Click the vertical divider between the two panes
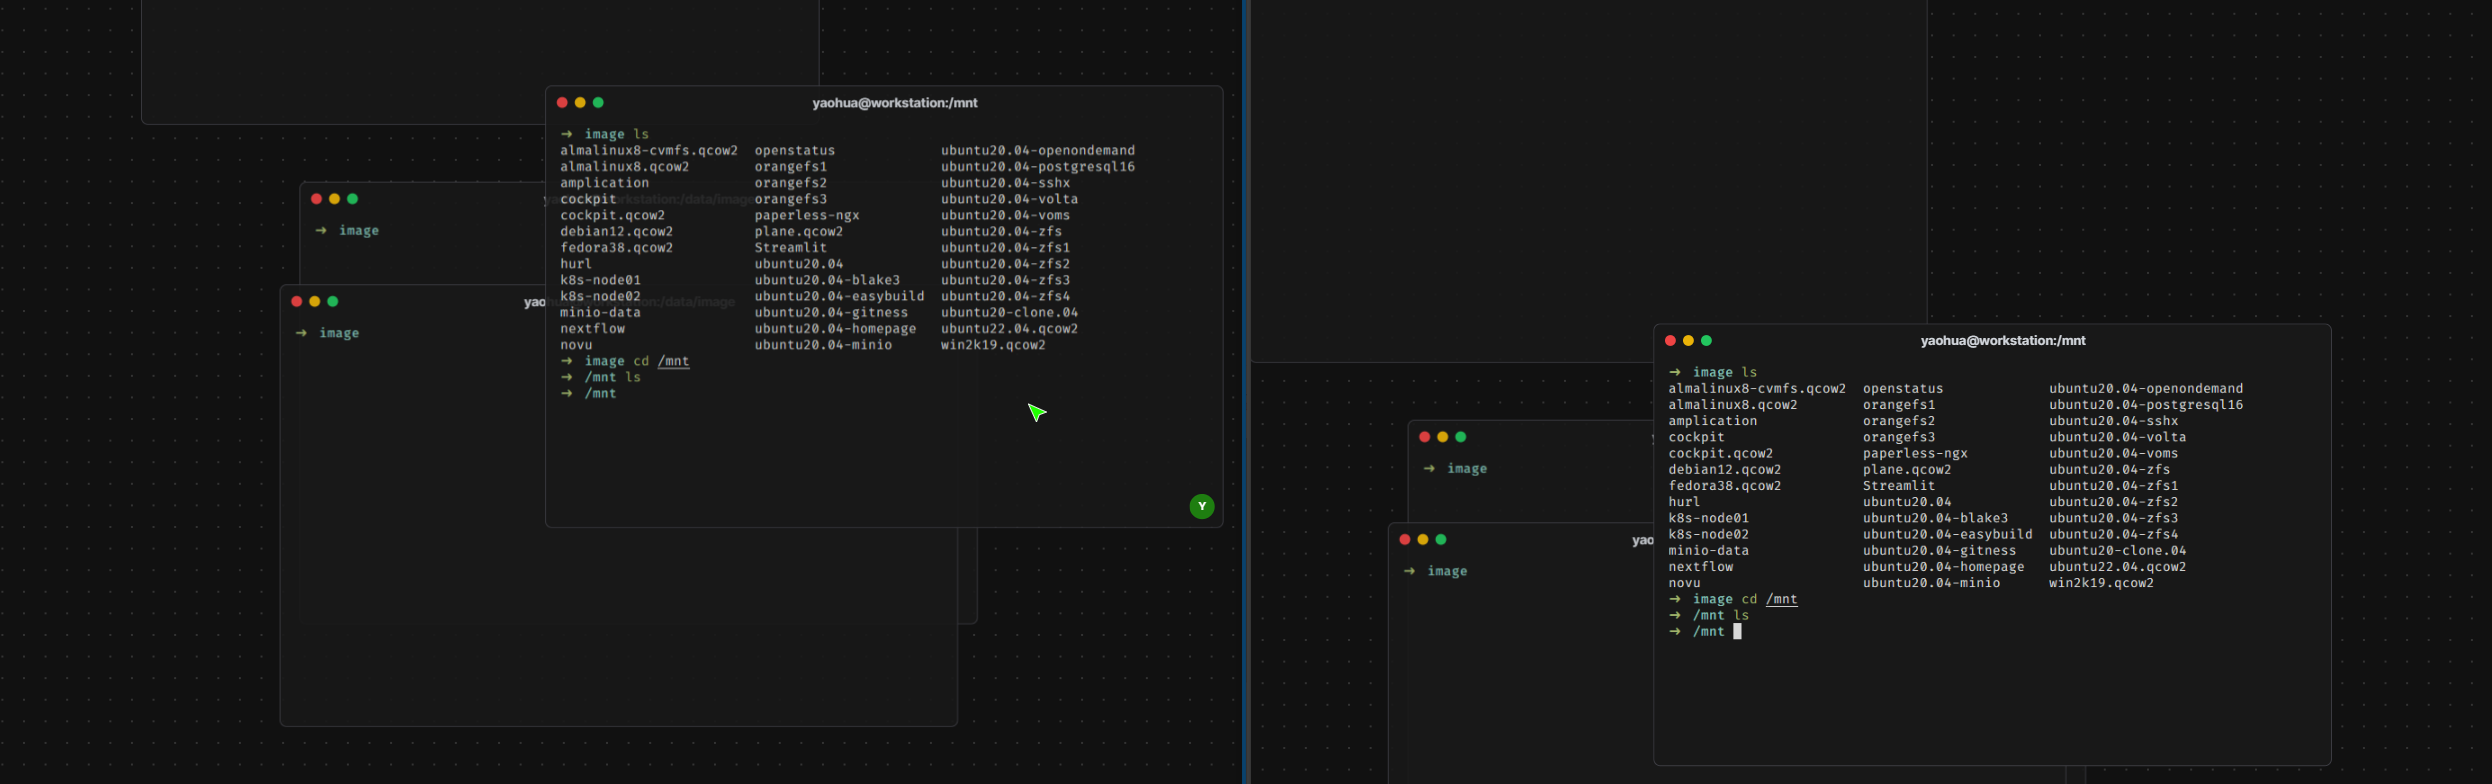The image size is (2492, 784). pyautogui.click(x=1244, y=392)
